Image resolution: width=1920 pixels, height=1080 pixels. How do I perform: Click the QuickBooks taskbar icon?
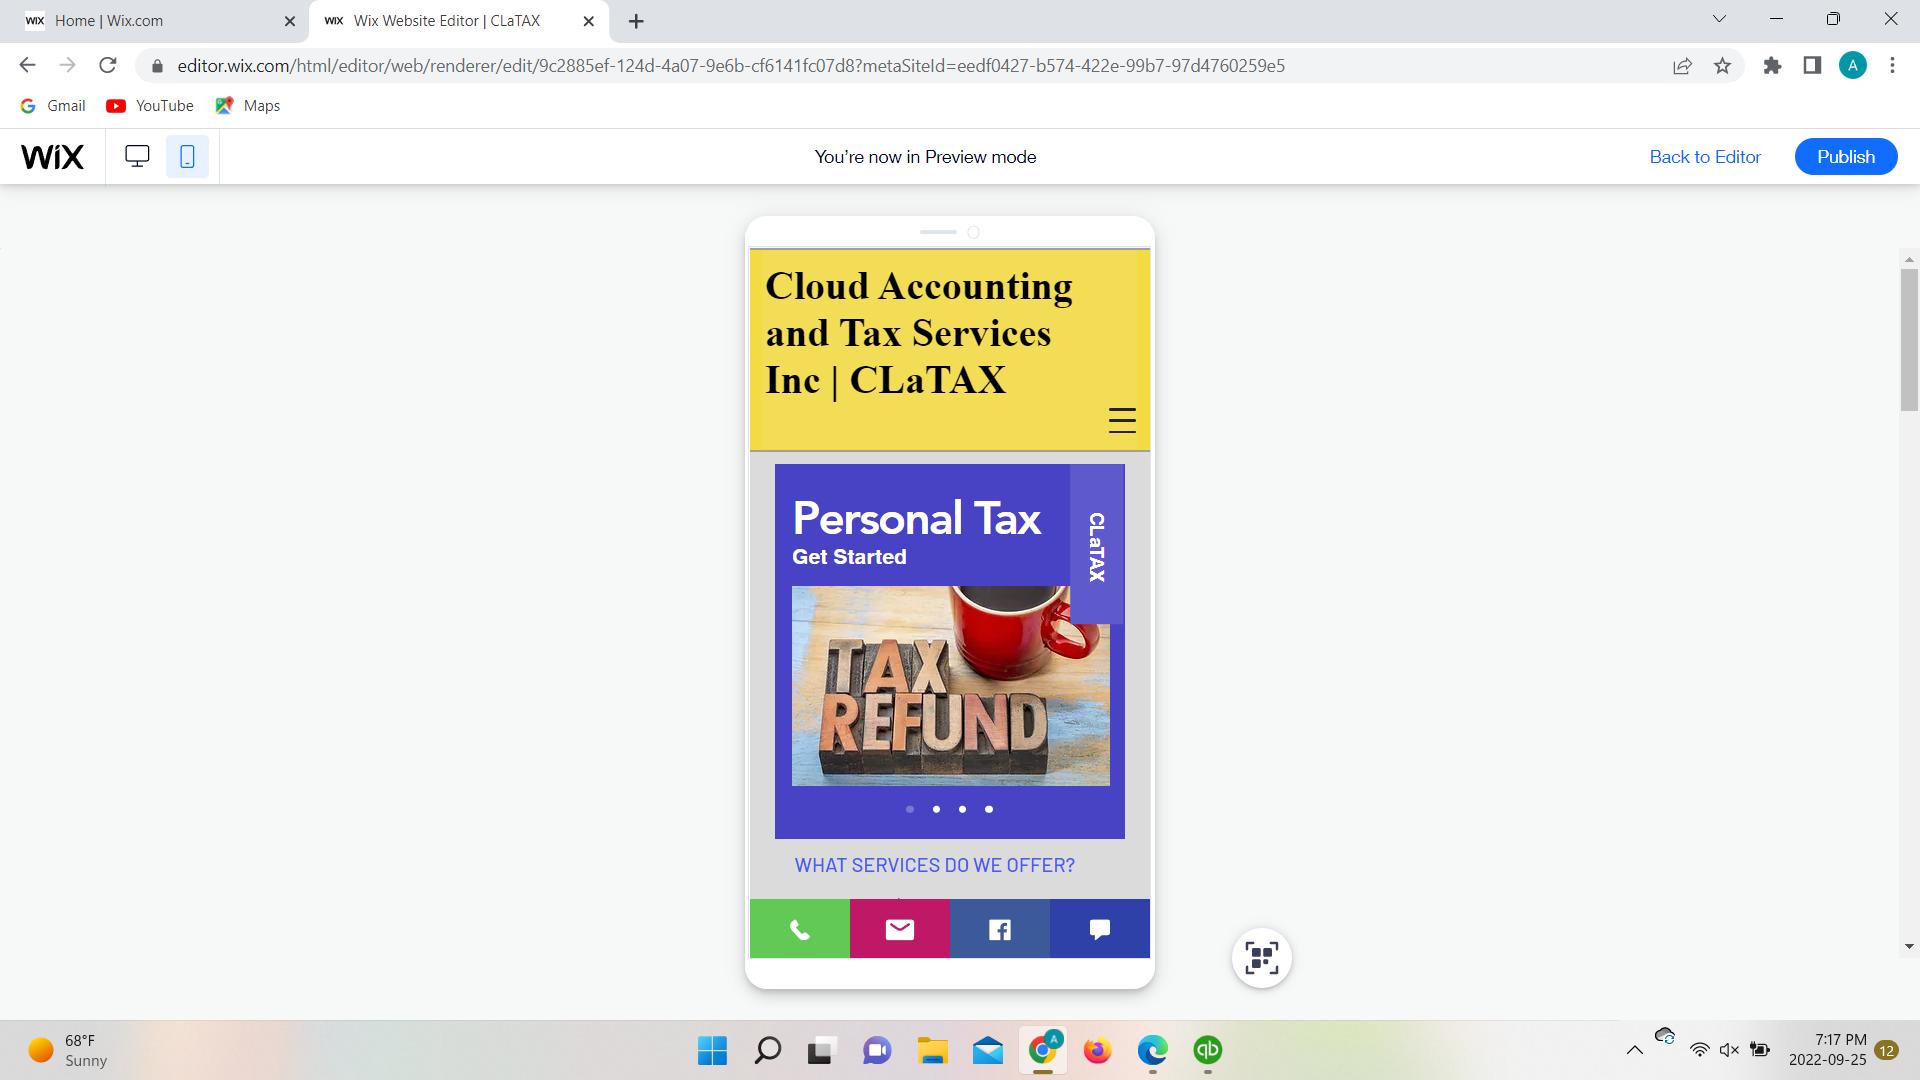coord(1208,1050)
